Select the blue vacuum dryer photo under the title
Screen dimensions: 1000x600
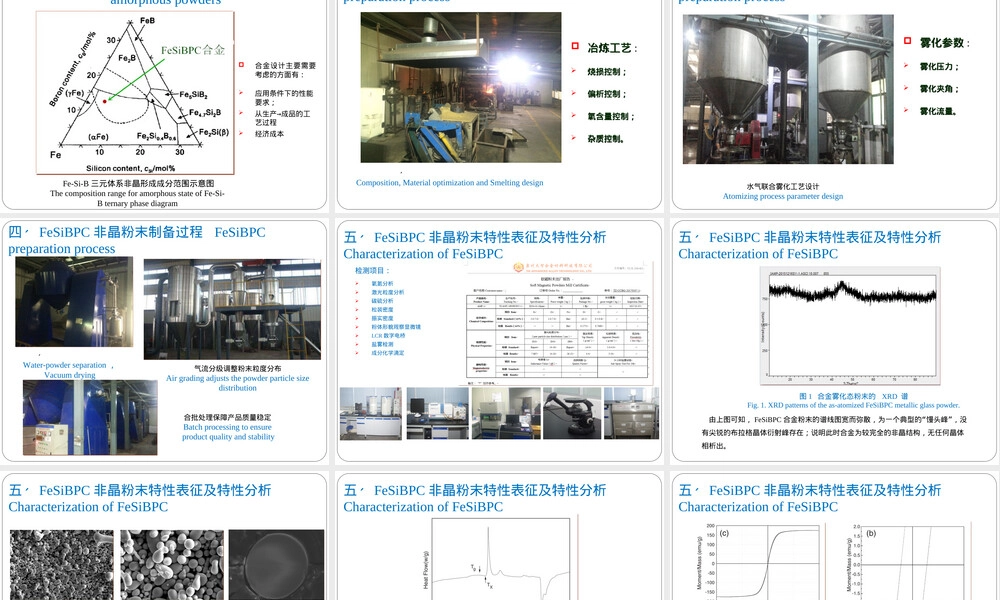coord(74,302)
